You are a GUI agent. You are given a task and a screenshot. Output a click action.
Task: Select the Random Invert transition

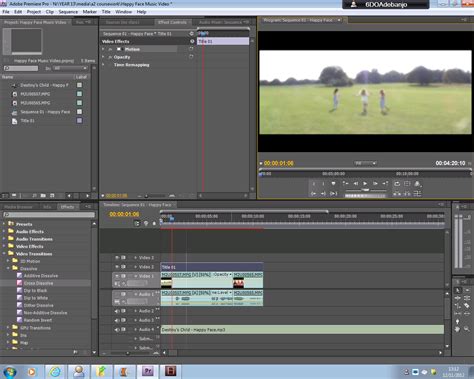38,320
